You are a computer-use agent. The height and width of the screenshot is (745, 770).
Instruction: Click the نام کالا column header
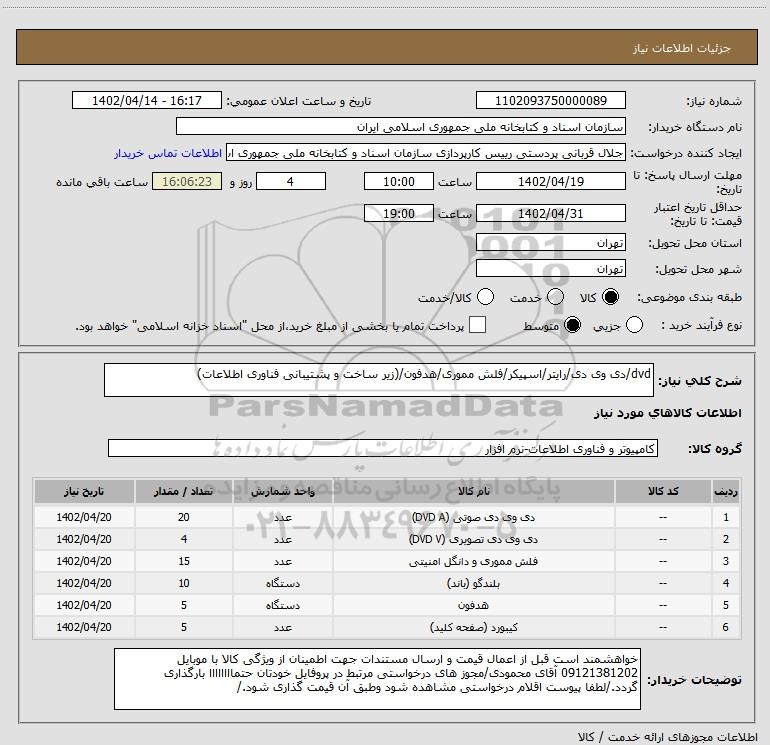473,491
